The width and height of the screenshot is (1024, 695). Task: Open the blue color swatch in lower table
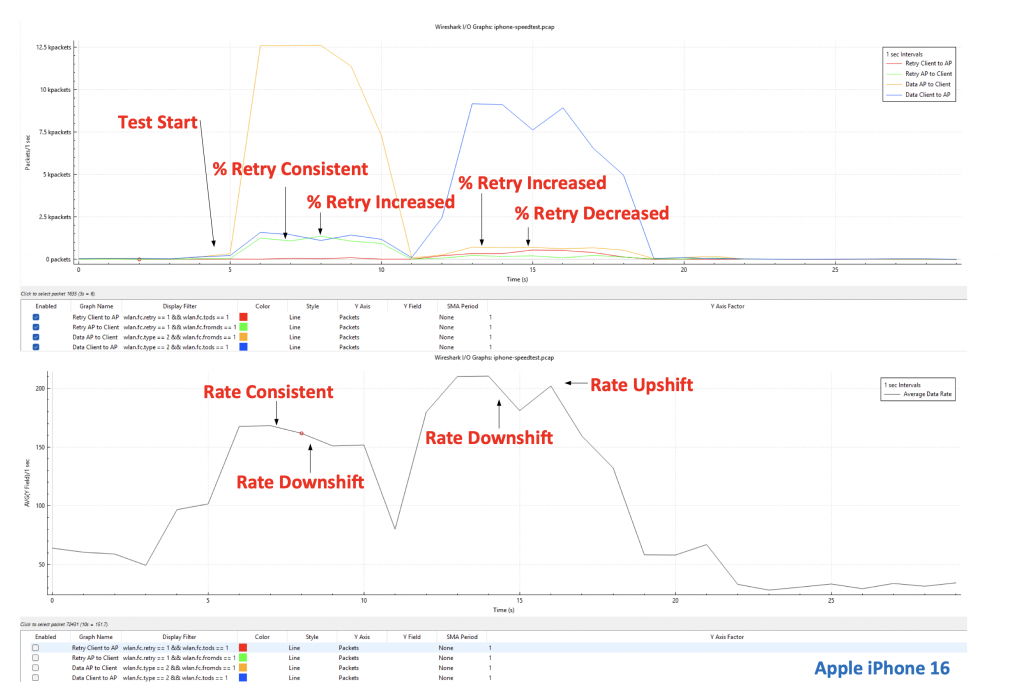[x=244, y=678]
